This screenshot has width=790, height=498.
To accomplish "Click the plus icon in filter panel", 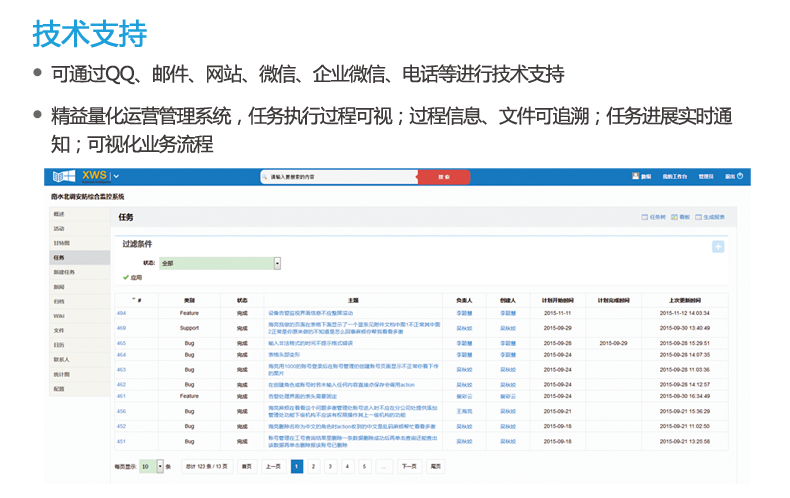I will (x=718, y=246).
